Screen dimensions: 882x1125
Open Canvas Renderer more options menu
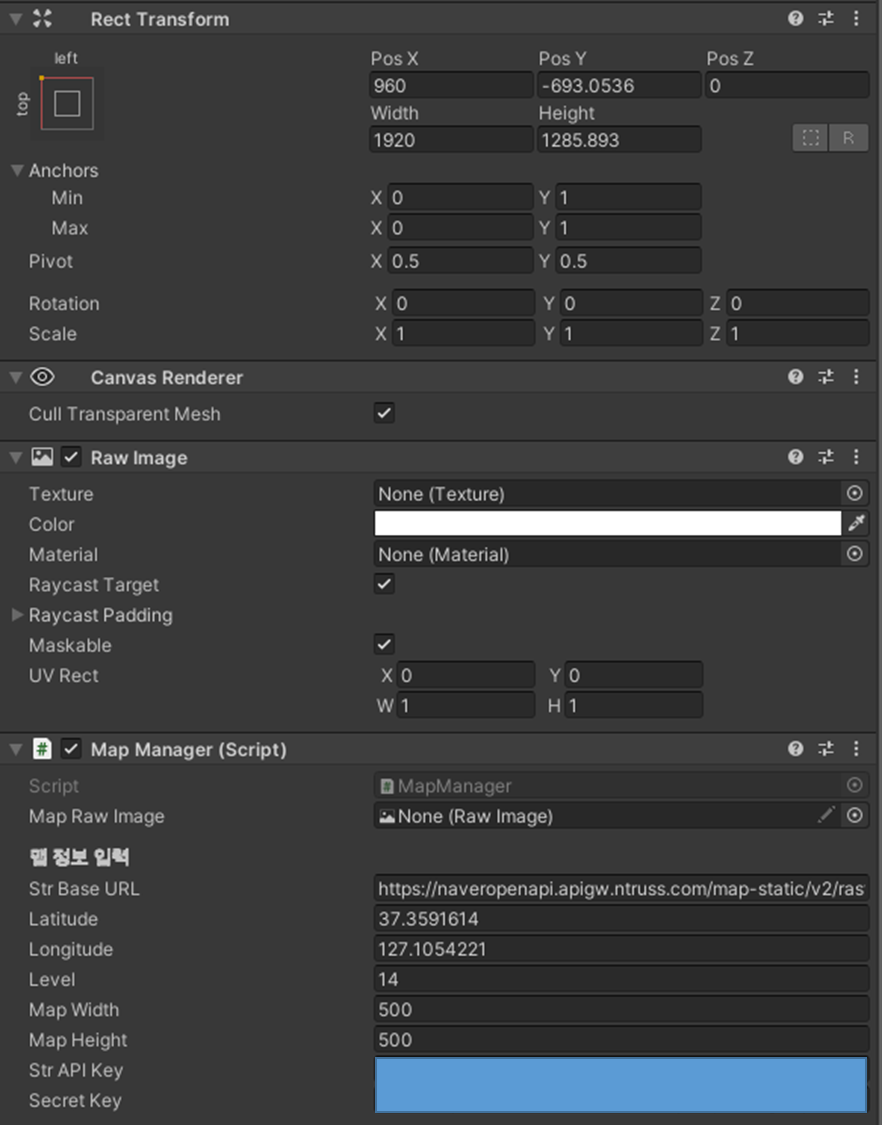tap(856, 377)
